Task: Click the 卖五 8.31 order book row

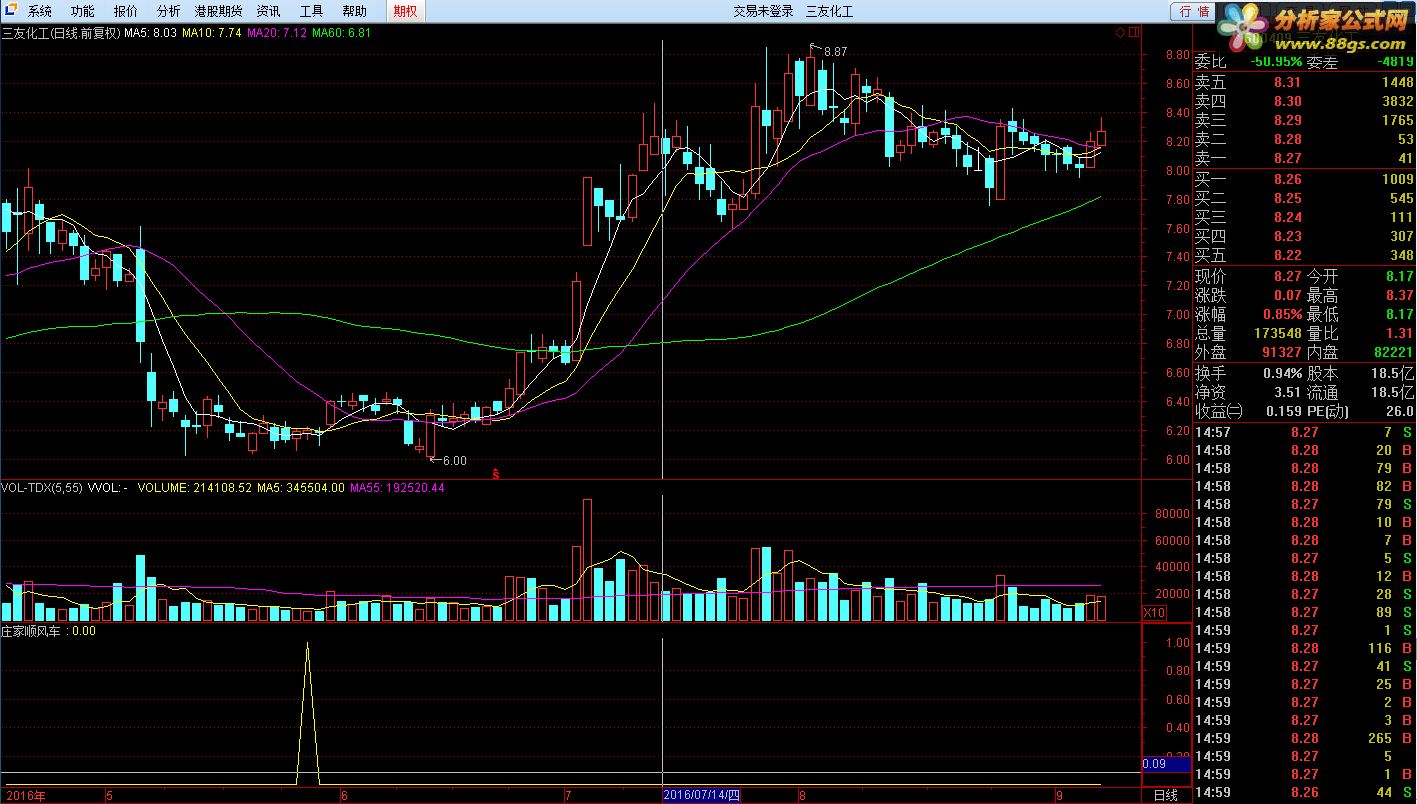Action: [x=1305, y=82]
